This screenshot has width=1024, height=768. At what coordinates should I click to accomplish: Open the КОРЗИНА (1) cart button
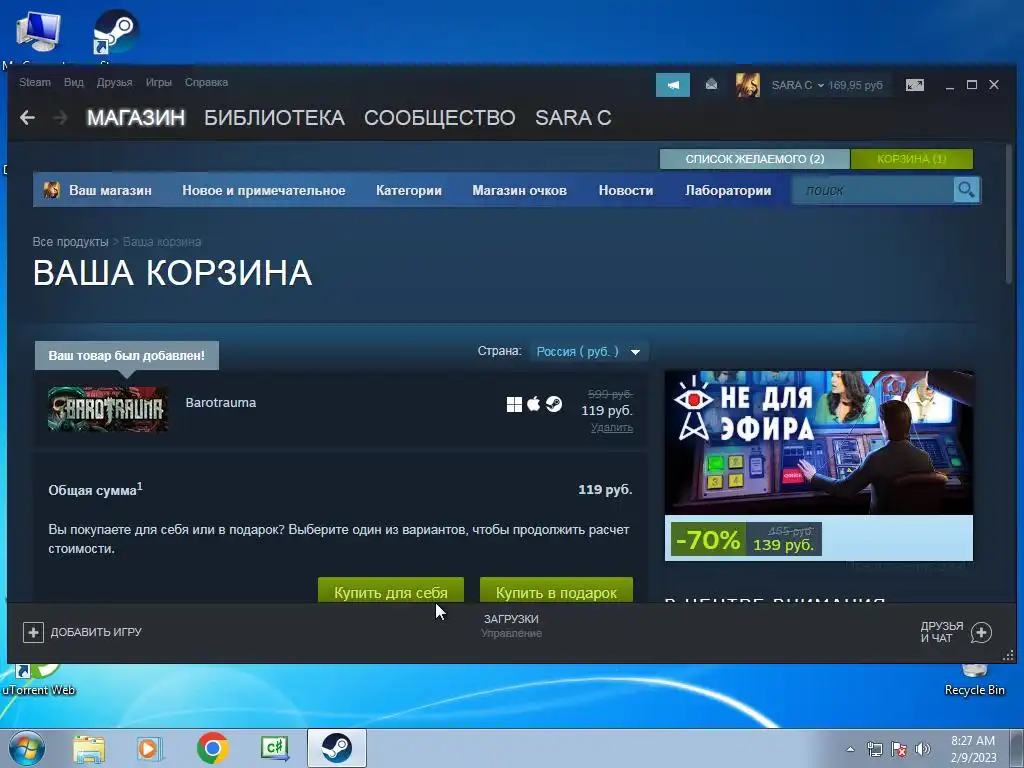(912, 159)
